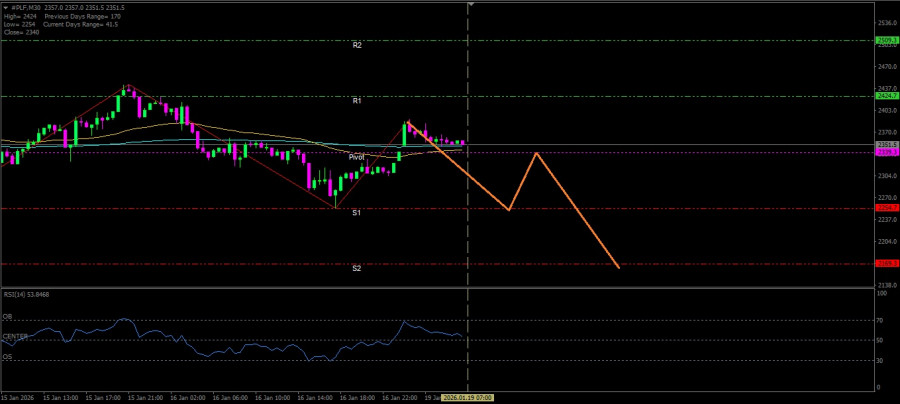This screenshot has width=900, height=404.
Task: Click the OB level label in RSI panel
Action: 7,317
